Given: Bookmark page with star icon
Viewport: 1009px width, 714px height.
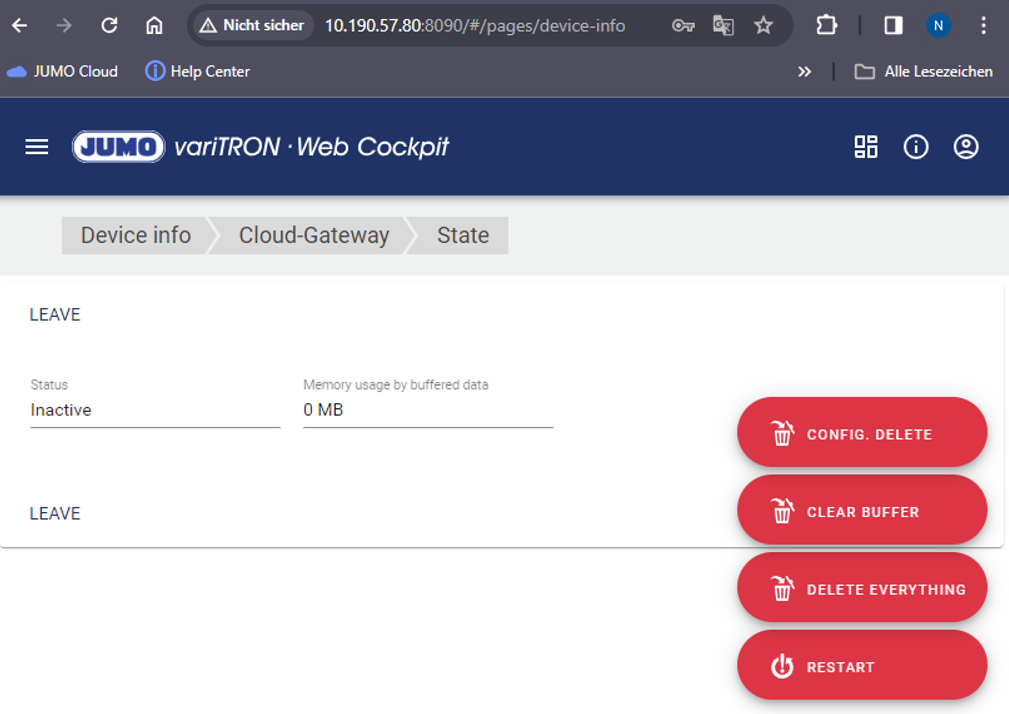Looking at the screenshot, I should tap(764, 25).
